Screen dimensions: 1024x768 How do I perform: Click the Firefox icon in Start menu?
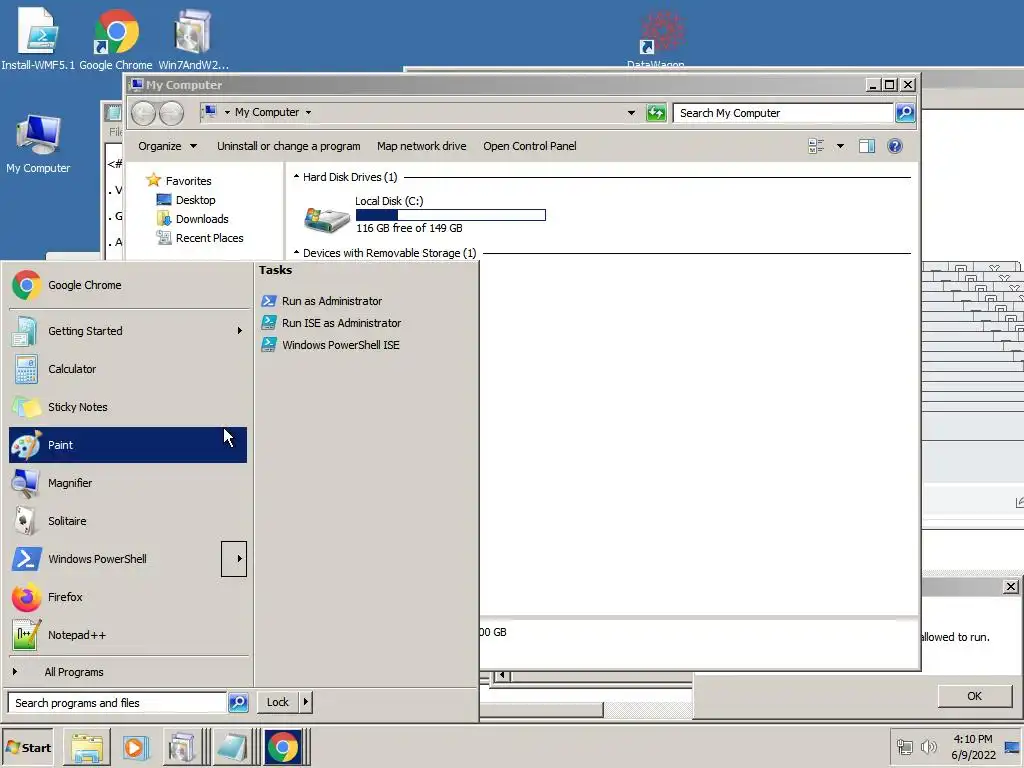click(x=26, y=597)
